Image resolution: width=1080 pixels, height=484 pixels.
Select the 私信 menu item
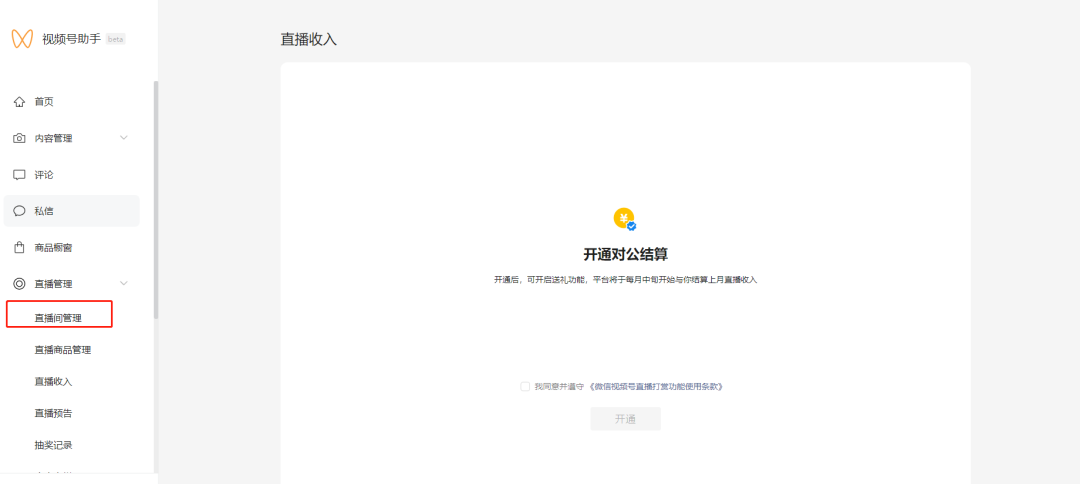point(72,211)
